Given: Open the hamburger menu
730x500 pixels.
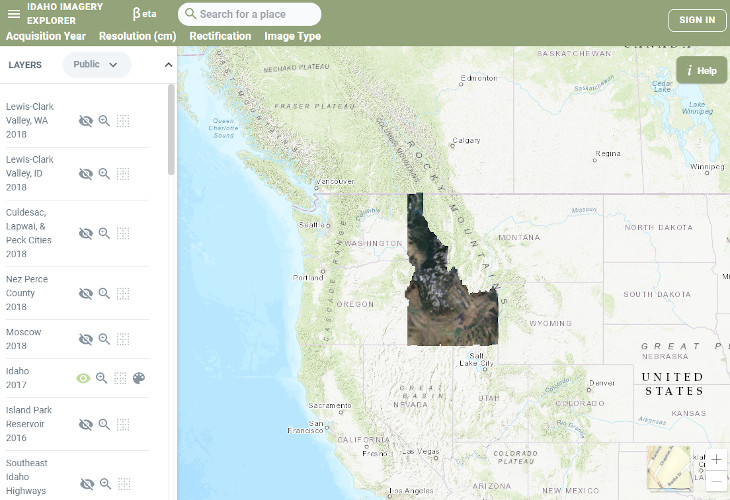Looking at the screenshot, I should click(x=14, y=14).
